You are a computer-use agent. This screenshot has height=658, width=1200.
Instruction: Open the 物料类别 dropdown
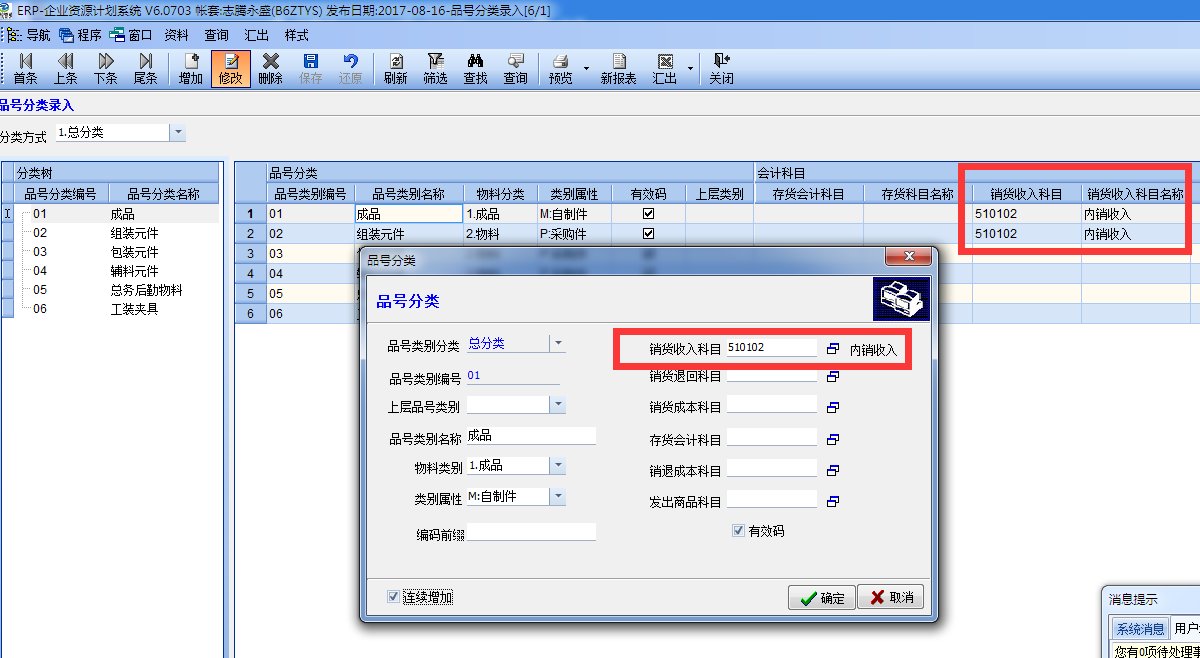click(558, 466)
